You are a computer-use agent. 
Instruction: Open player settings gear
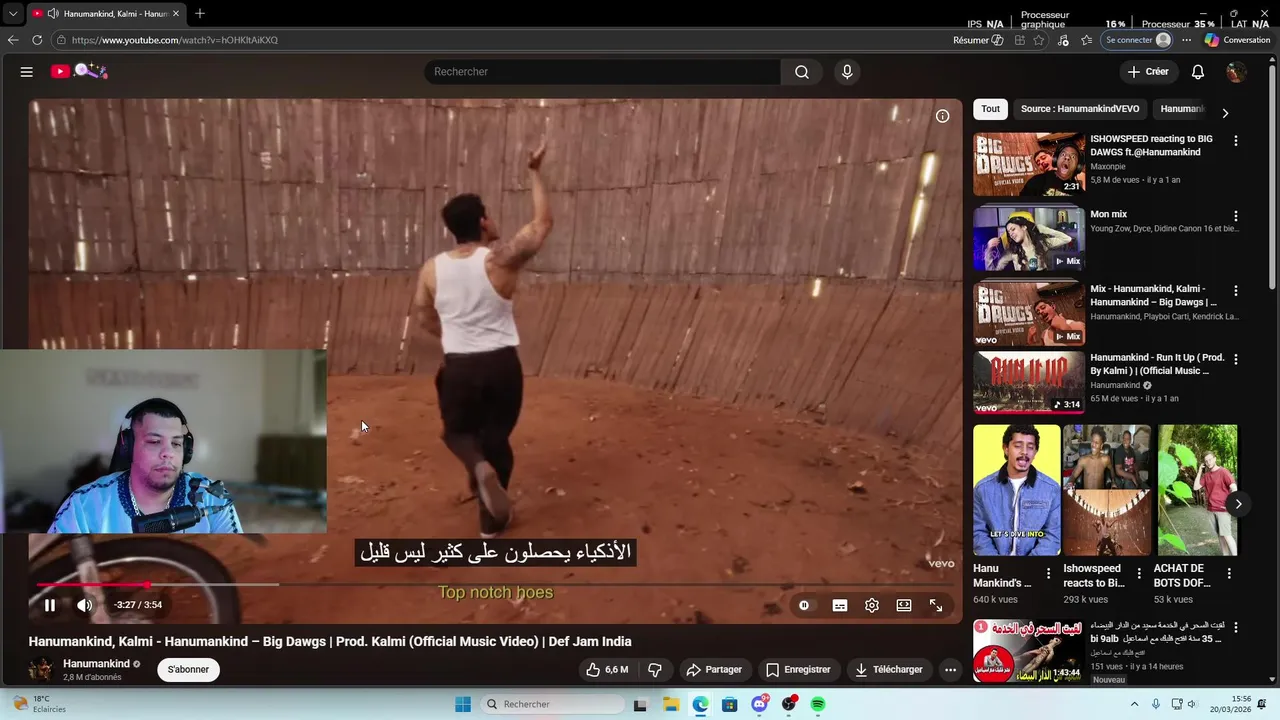(872, 605)
